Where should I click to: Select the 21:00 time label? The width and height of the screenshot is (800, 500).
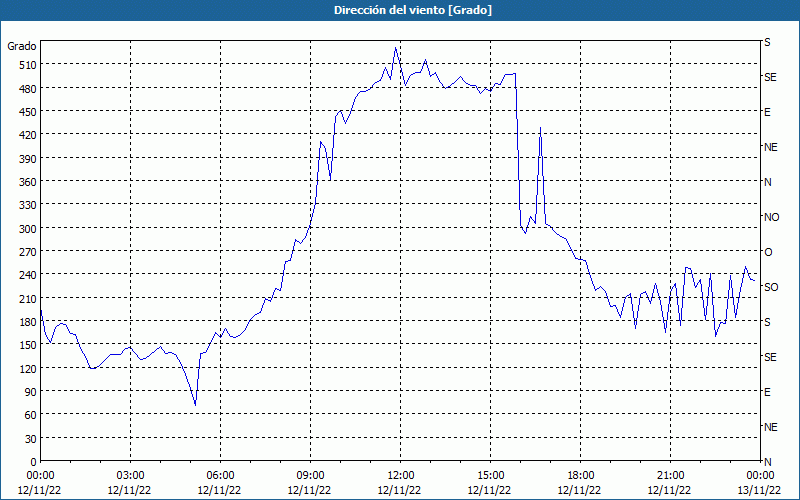click(x=670, y=475)
